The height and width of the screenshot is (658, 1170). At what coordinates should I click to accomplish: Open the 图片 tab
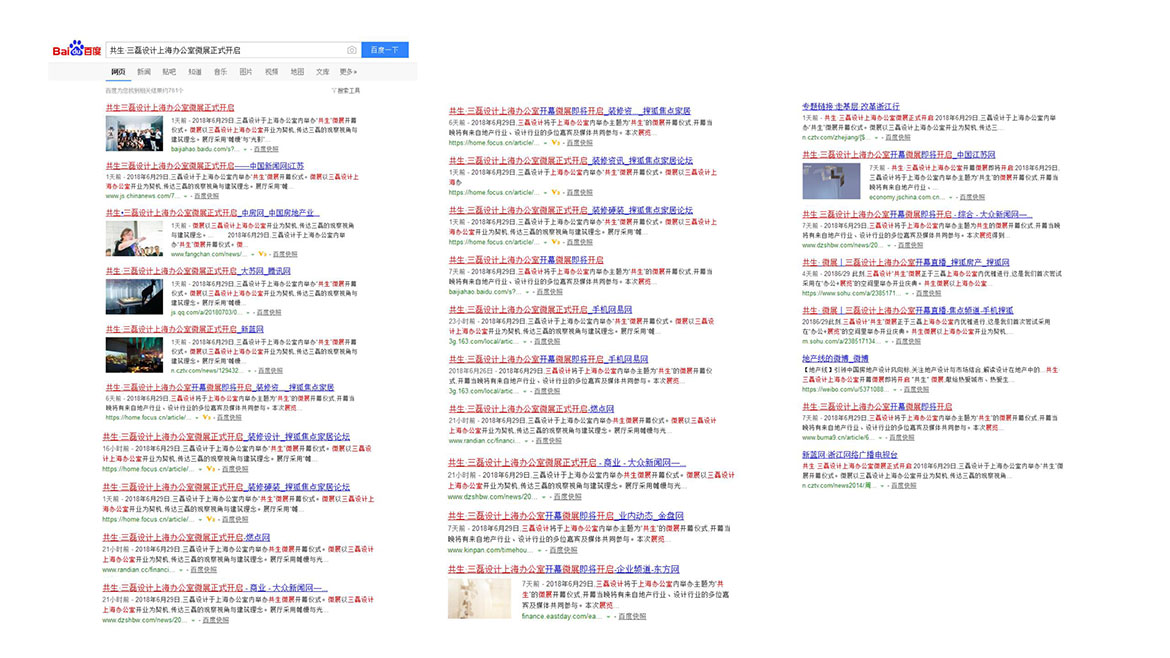245,72
